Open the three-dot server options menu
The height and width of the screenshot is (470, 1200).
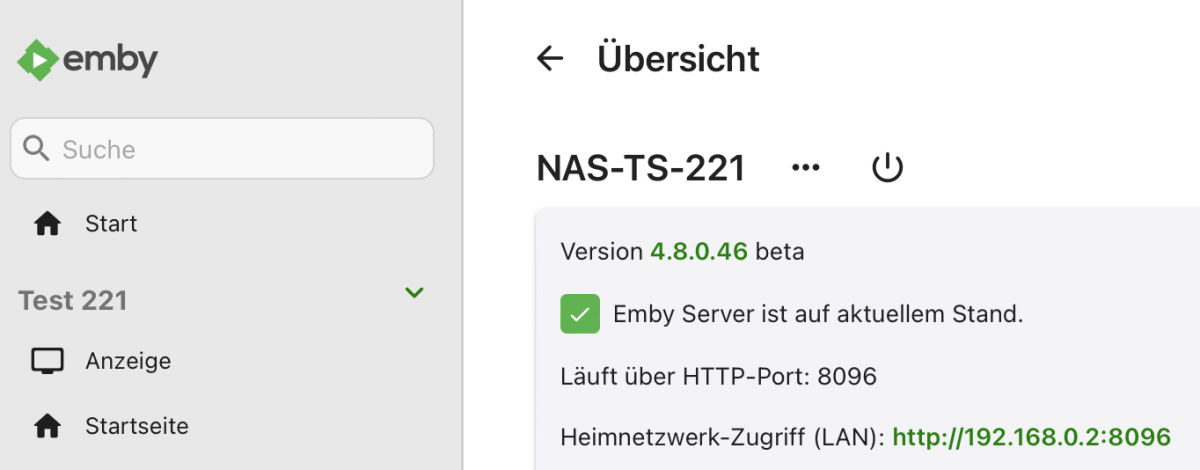click(805, 168)
